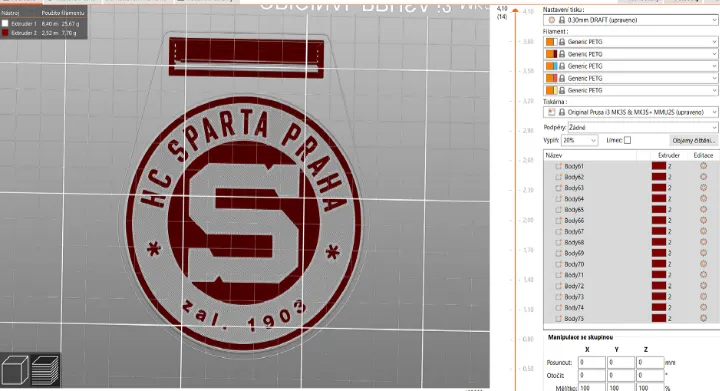Click the Objemy čištění button

click(693, 140)
